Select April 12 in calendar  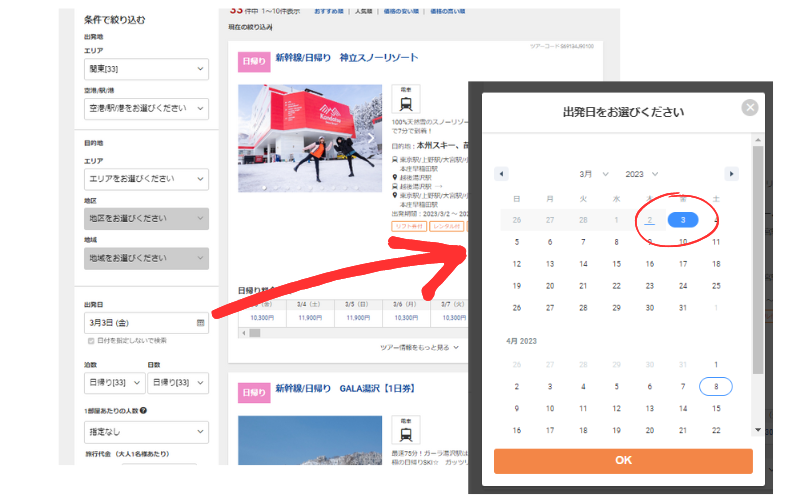click(x=616, y=408)
